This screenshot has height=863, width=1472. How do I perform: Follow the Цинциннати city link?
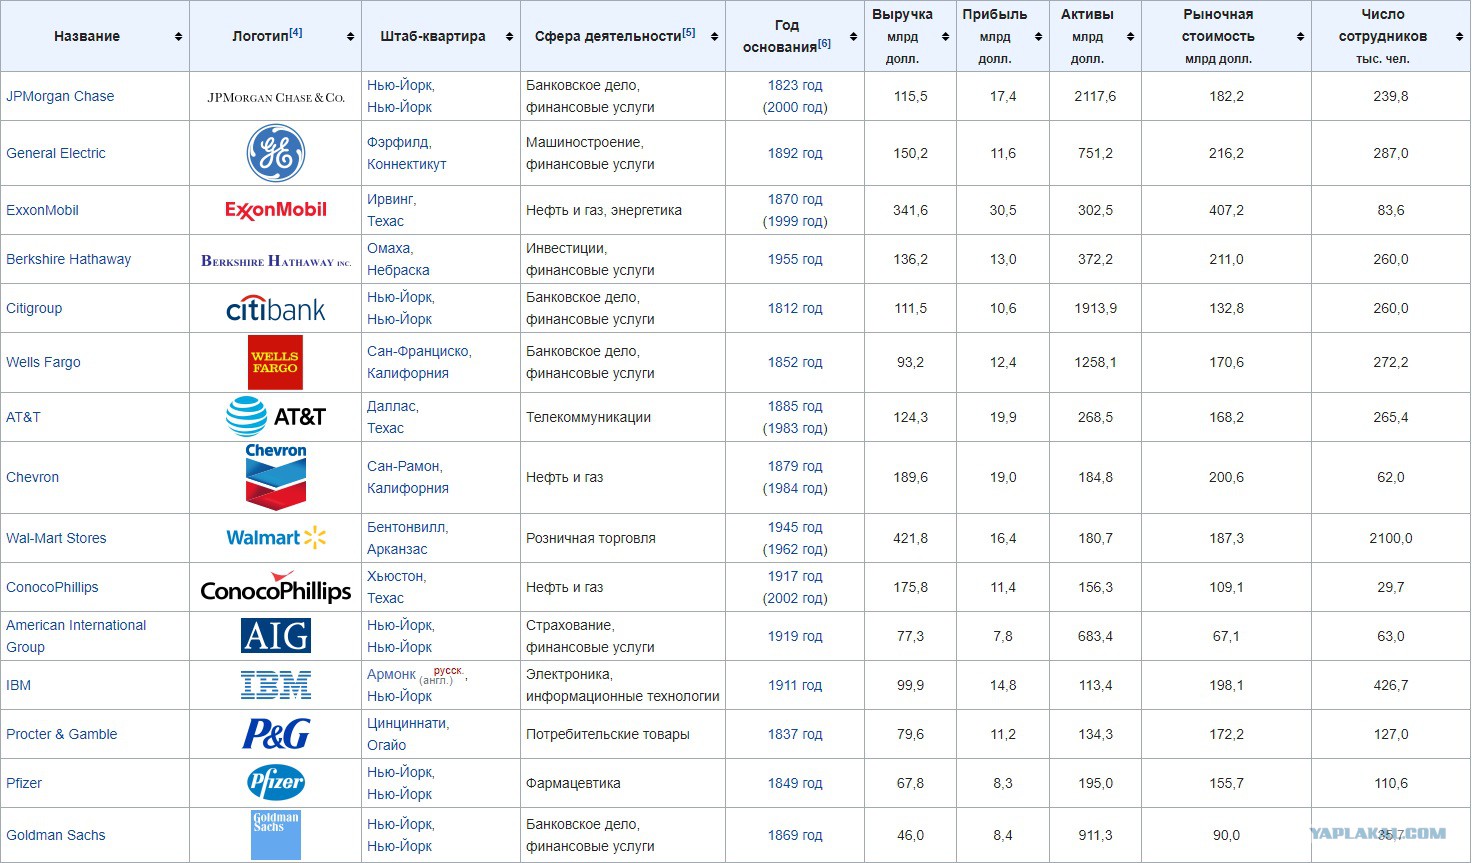pyautogui.click(x=408, y=723)
